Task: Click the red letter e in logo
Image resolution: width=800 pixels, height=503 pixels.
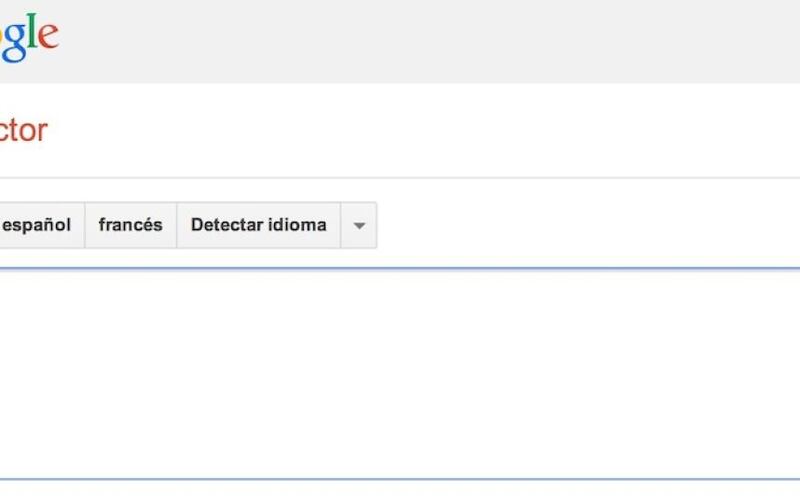Action: pos(48,36)
